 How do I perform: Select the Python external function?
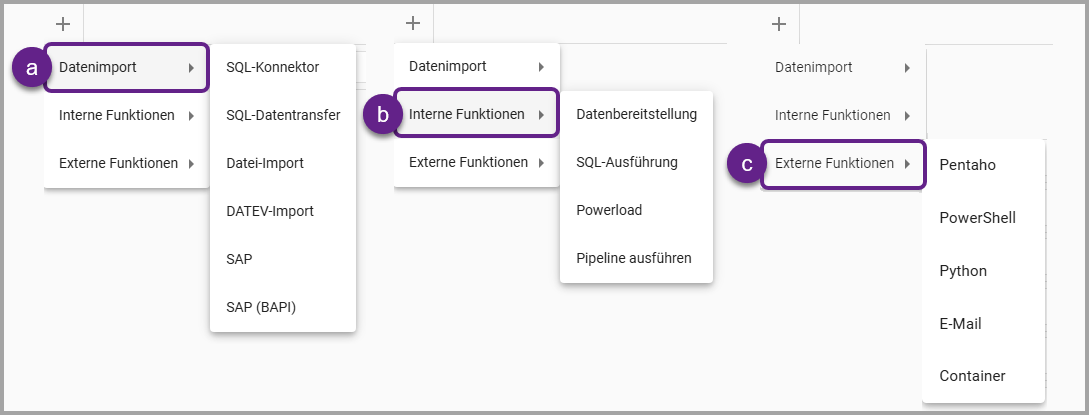point(963,271)
